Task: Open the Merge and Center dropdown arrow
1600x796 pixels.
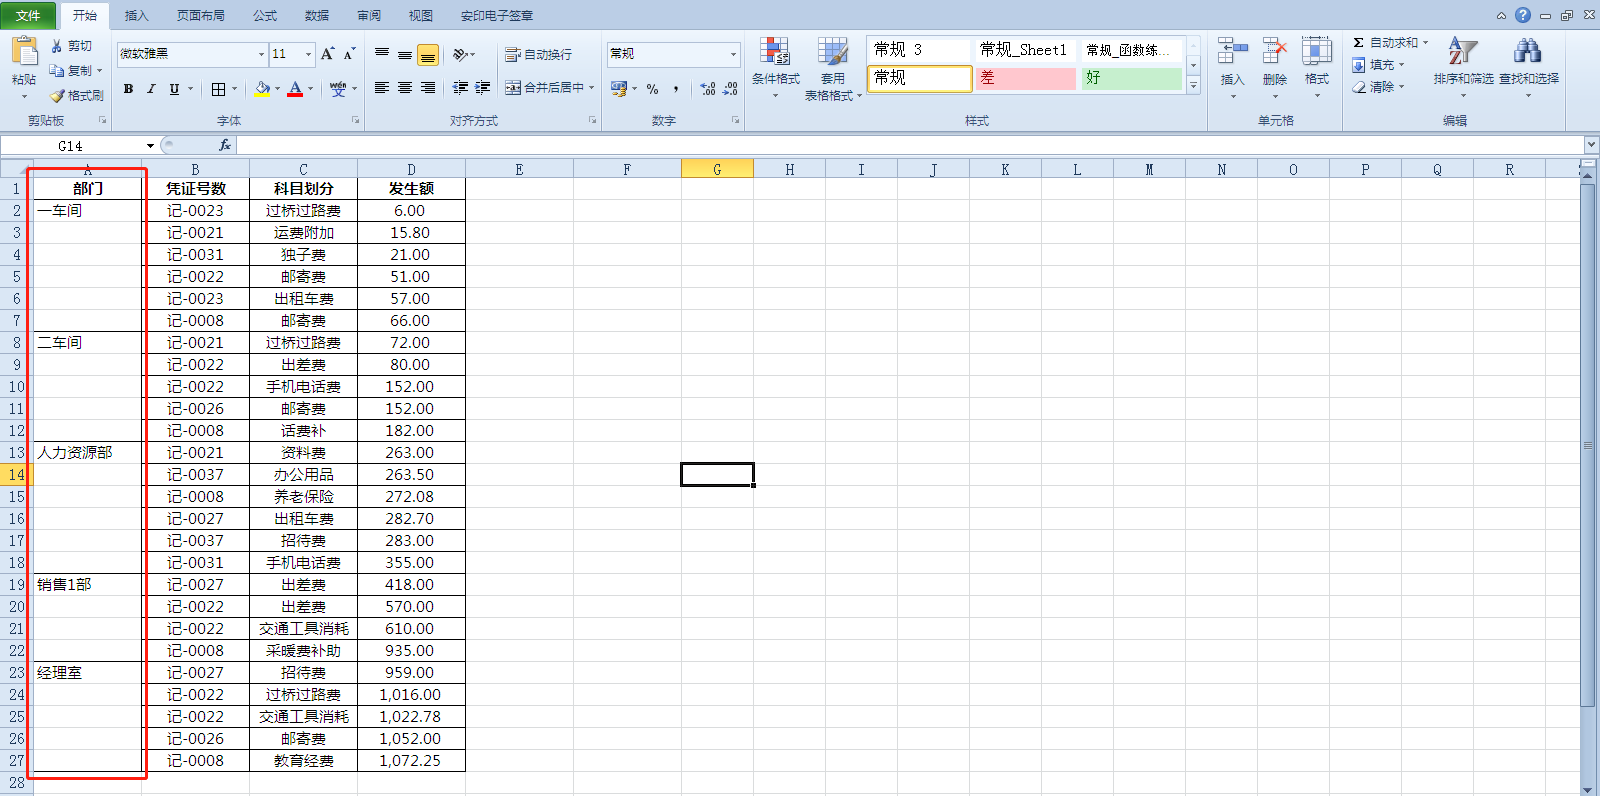Action: pos(592,88)
